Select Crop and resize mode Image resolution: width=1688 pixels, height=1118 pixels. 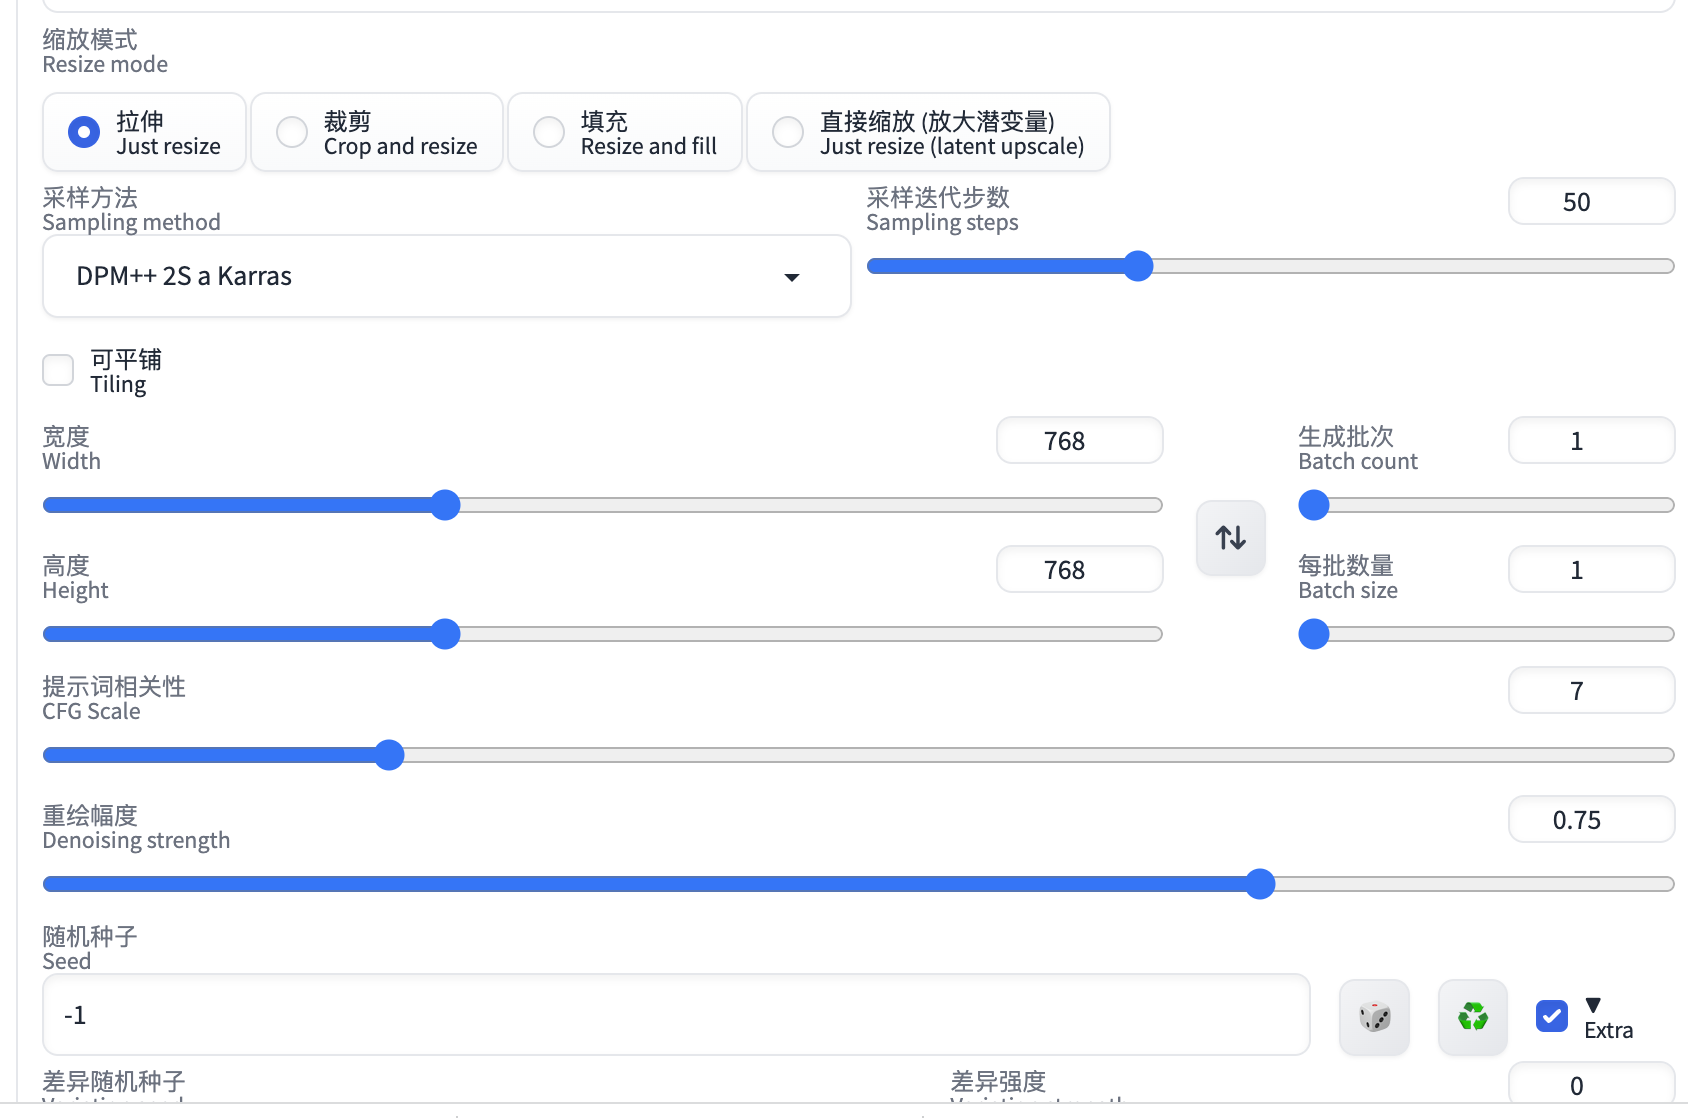click(377, 132)
